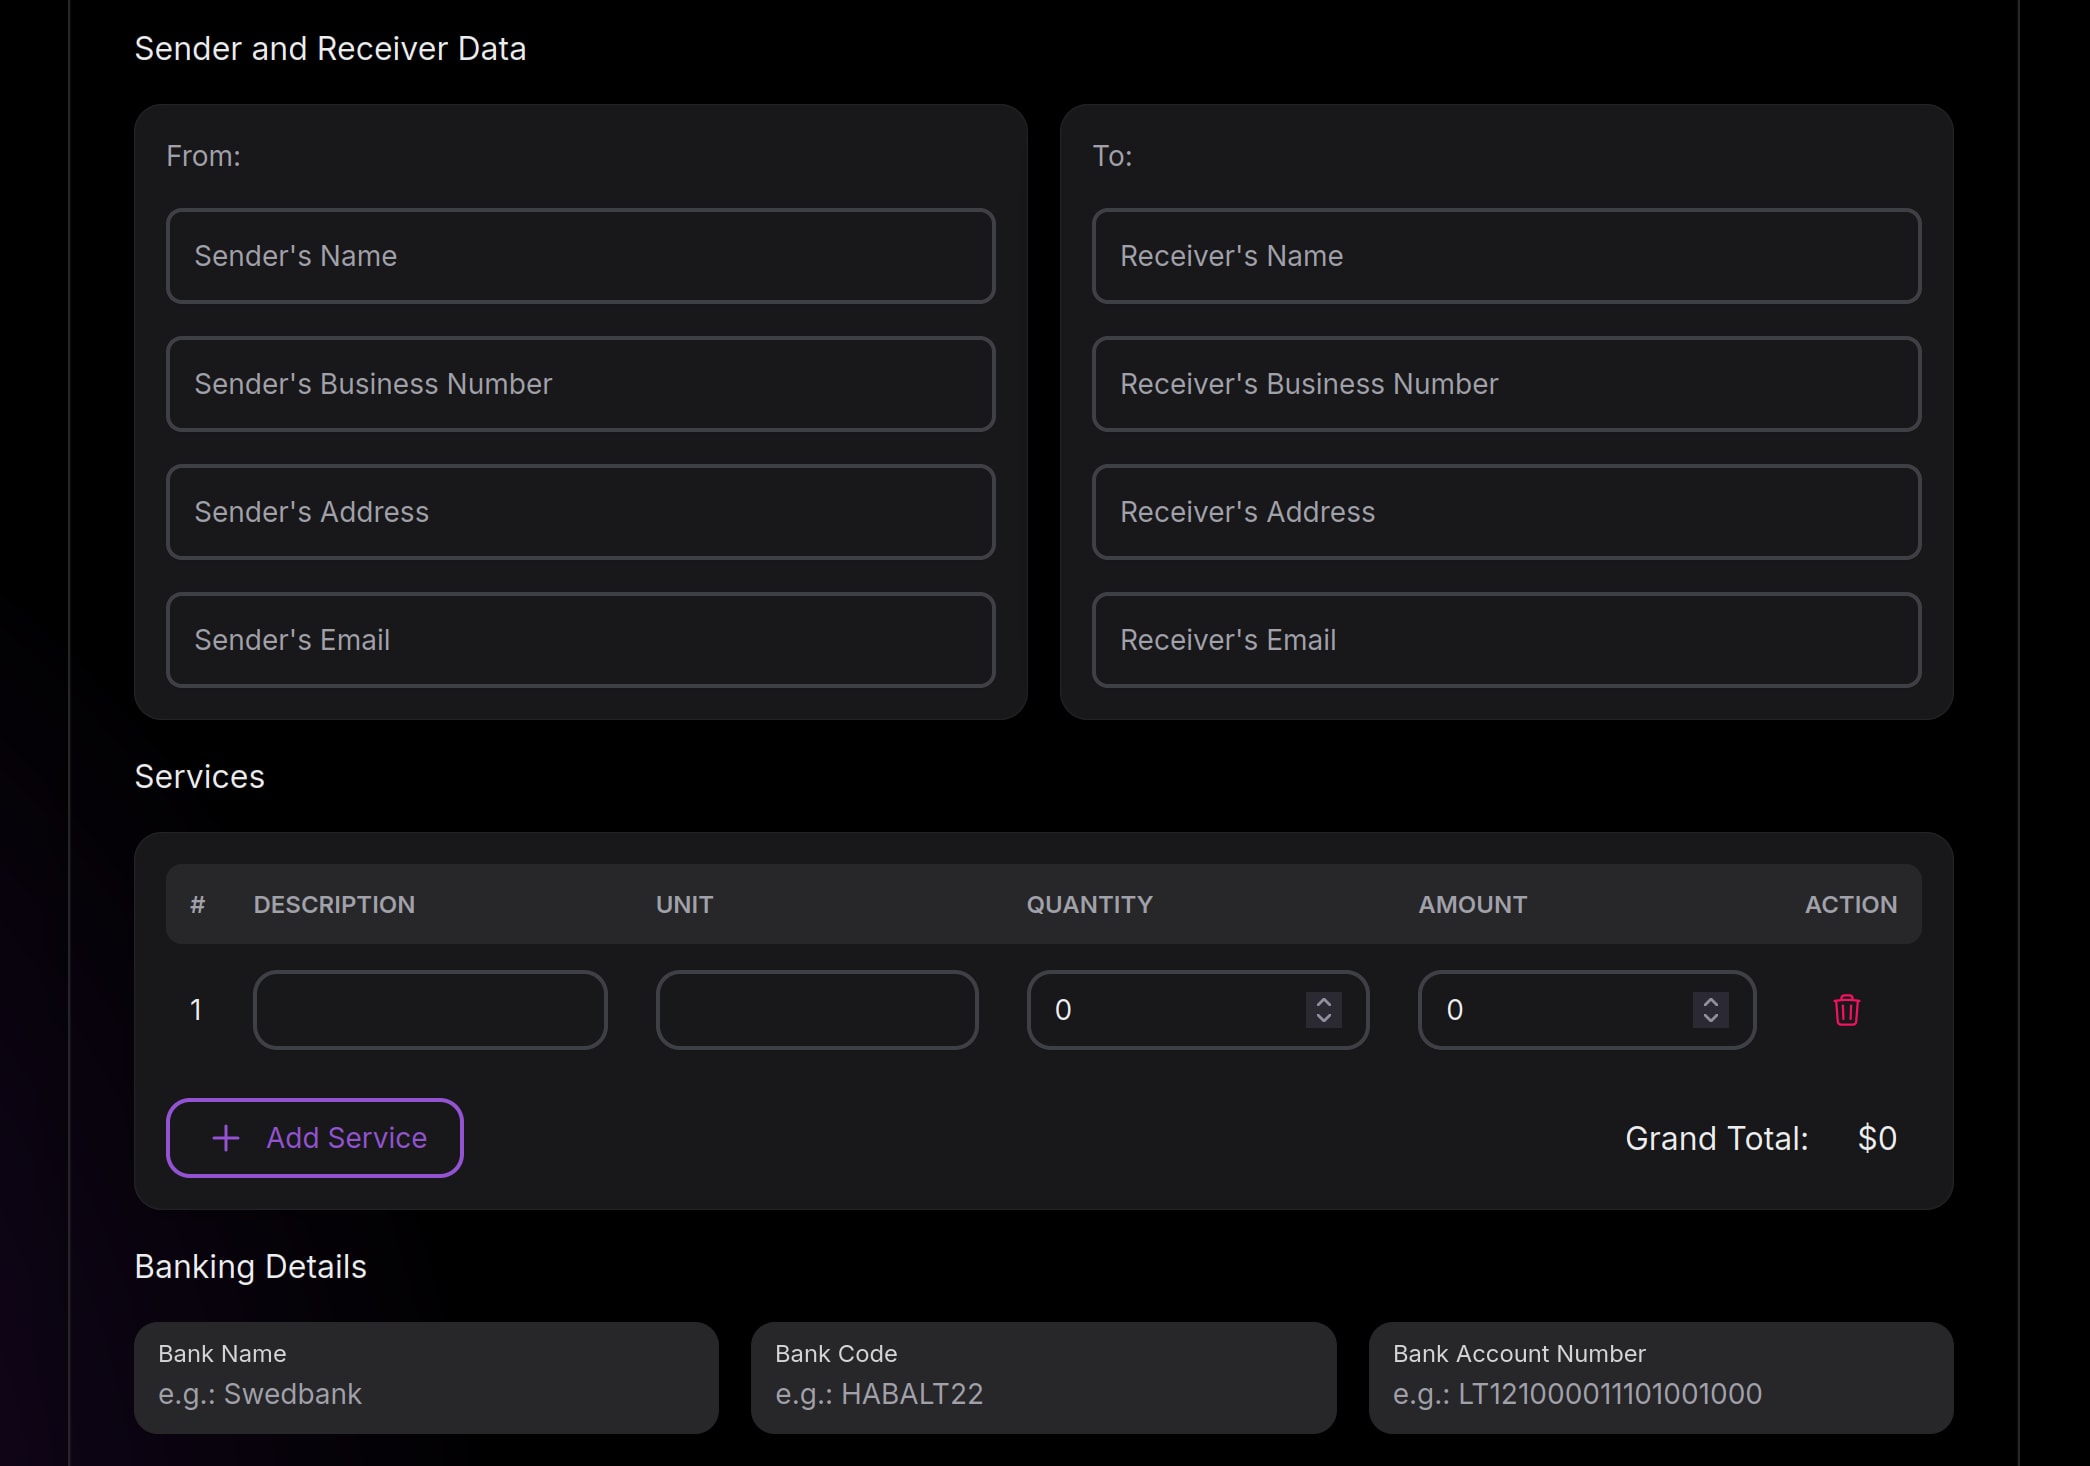The width and height of the screenshot is (2090, 1466).
Task: Select the Sender's Address input
Action: pos(580,512)
